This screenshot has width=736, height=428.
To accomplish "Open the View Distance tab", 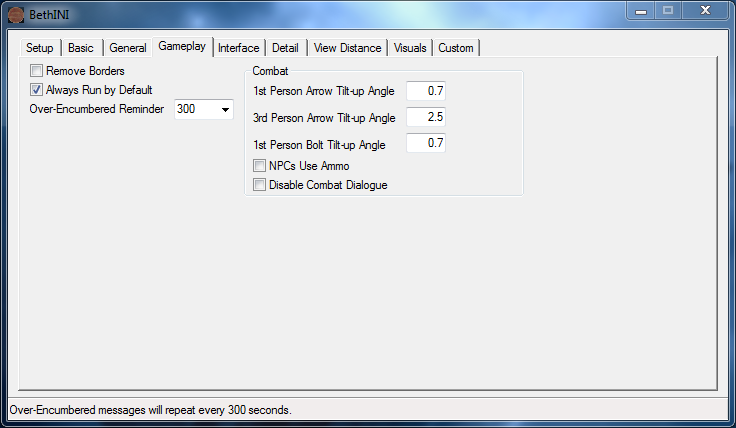I will (347, 48).
